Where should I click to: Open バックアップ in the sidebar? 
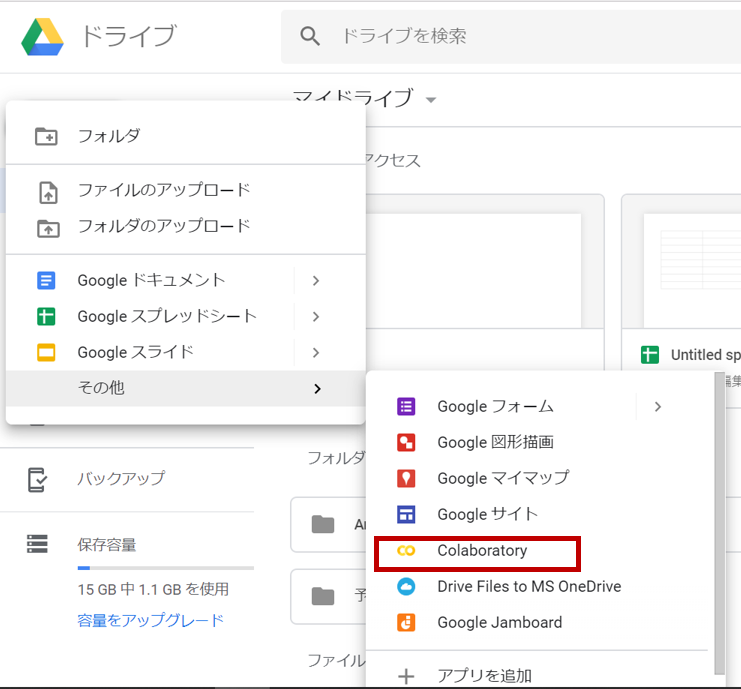[x=121, y=478]
